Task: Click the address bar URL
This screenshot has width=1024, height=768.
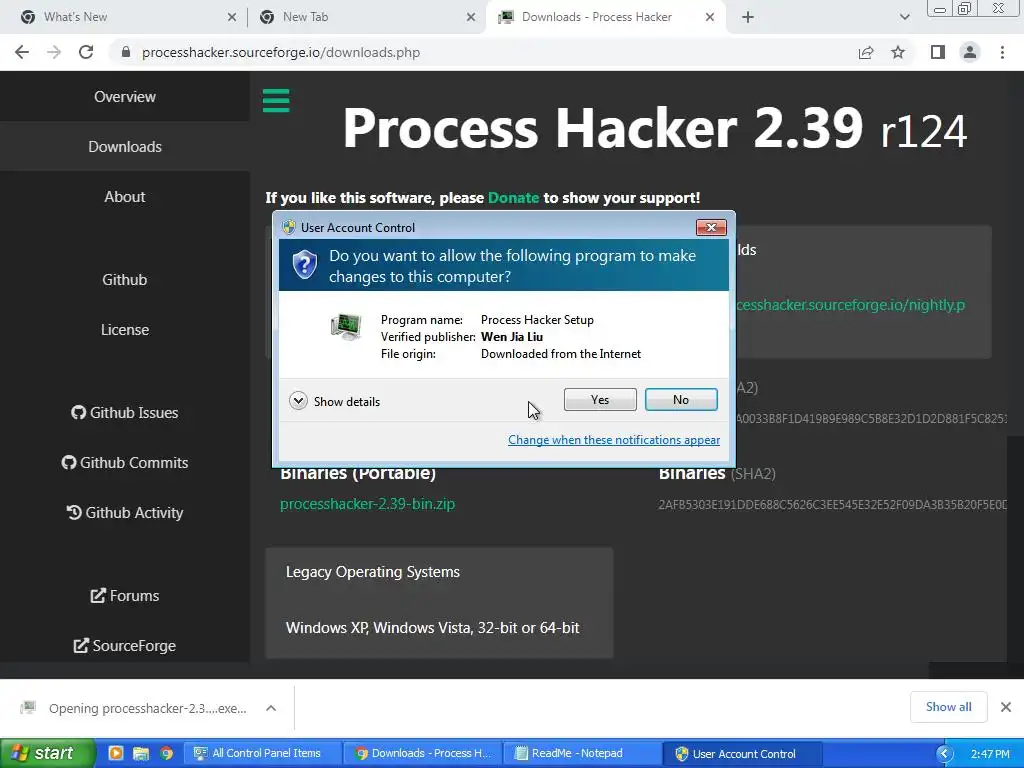Action: [x=281, y=52]
